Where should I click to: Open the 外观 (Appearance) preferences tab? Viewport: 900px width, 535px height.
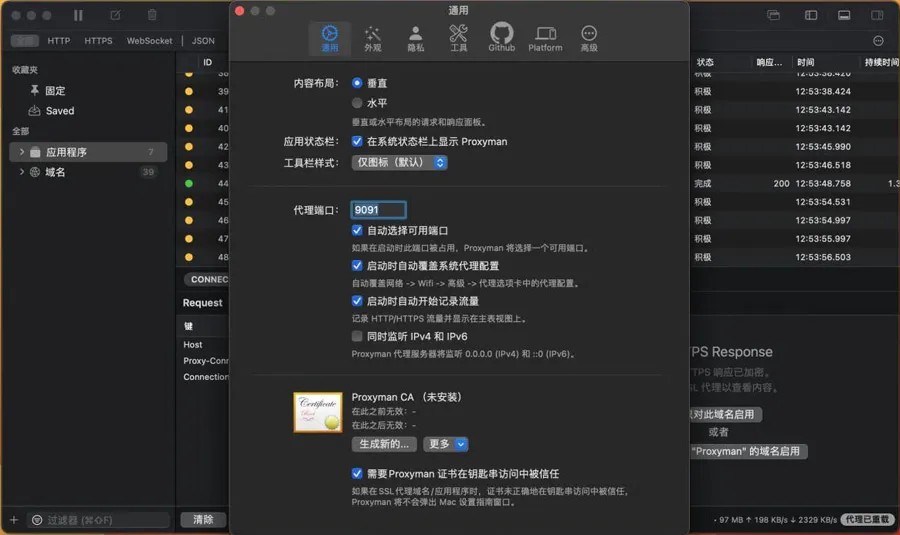[372, 39]
